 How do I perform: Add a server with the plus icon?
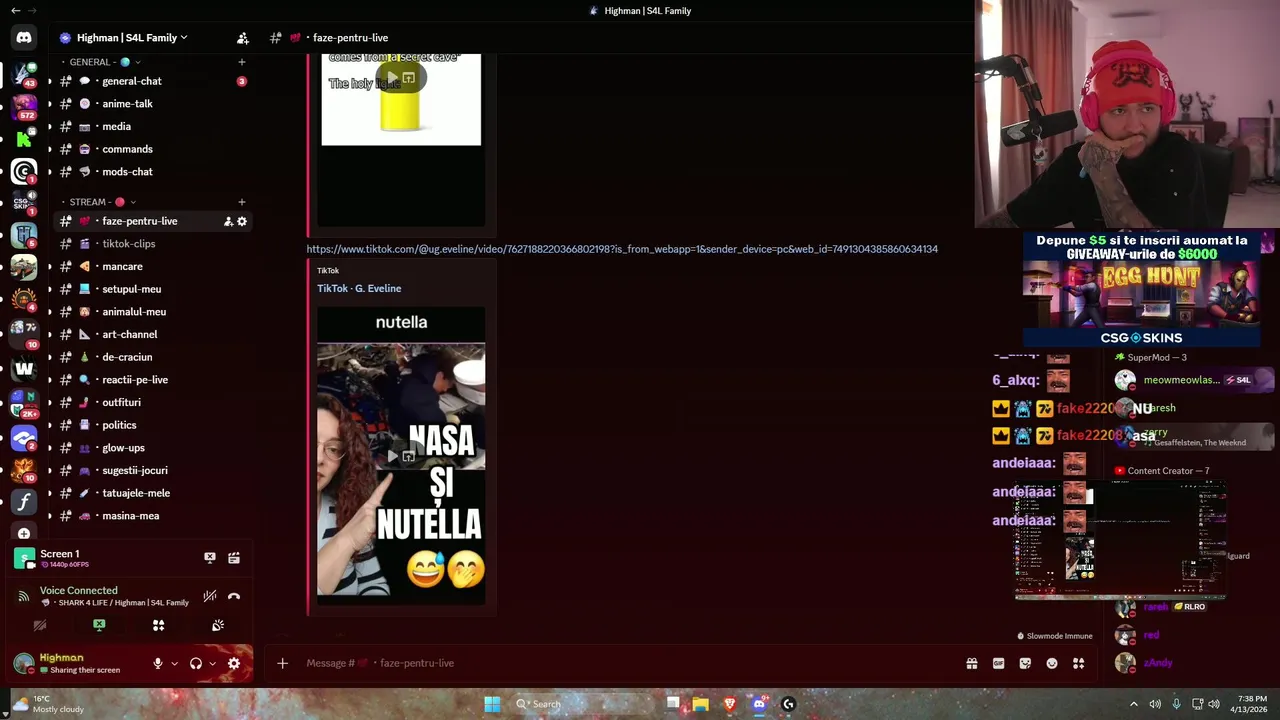click(x=24, y=533)
